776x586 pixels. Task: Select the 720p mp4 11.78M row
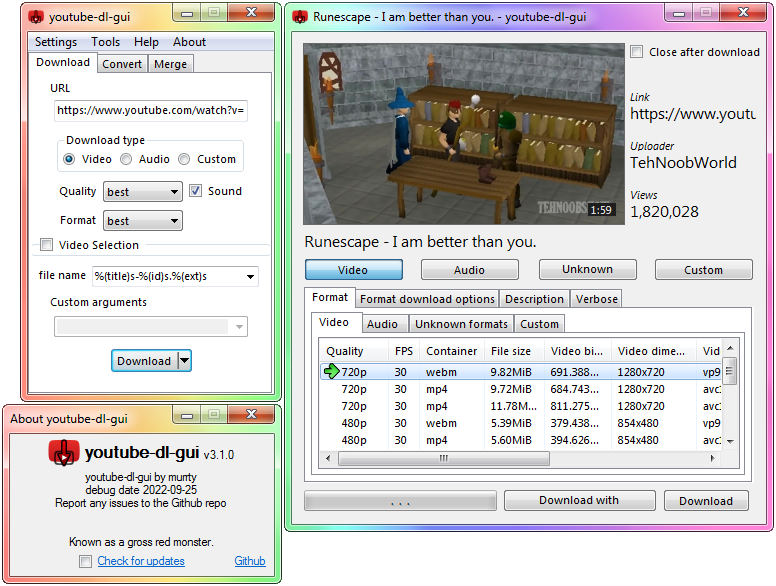[x=521, y=406]
